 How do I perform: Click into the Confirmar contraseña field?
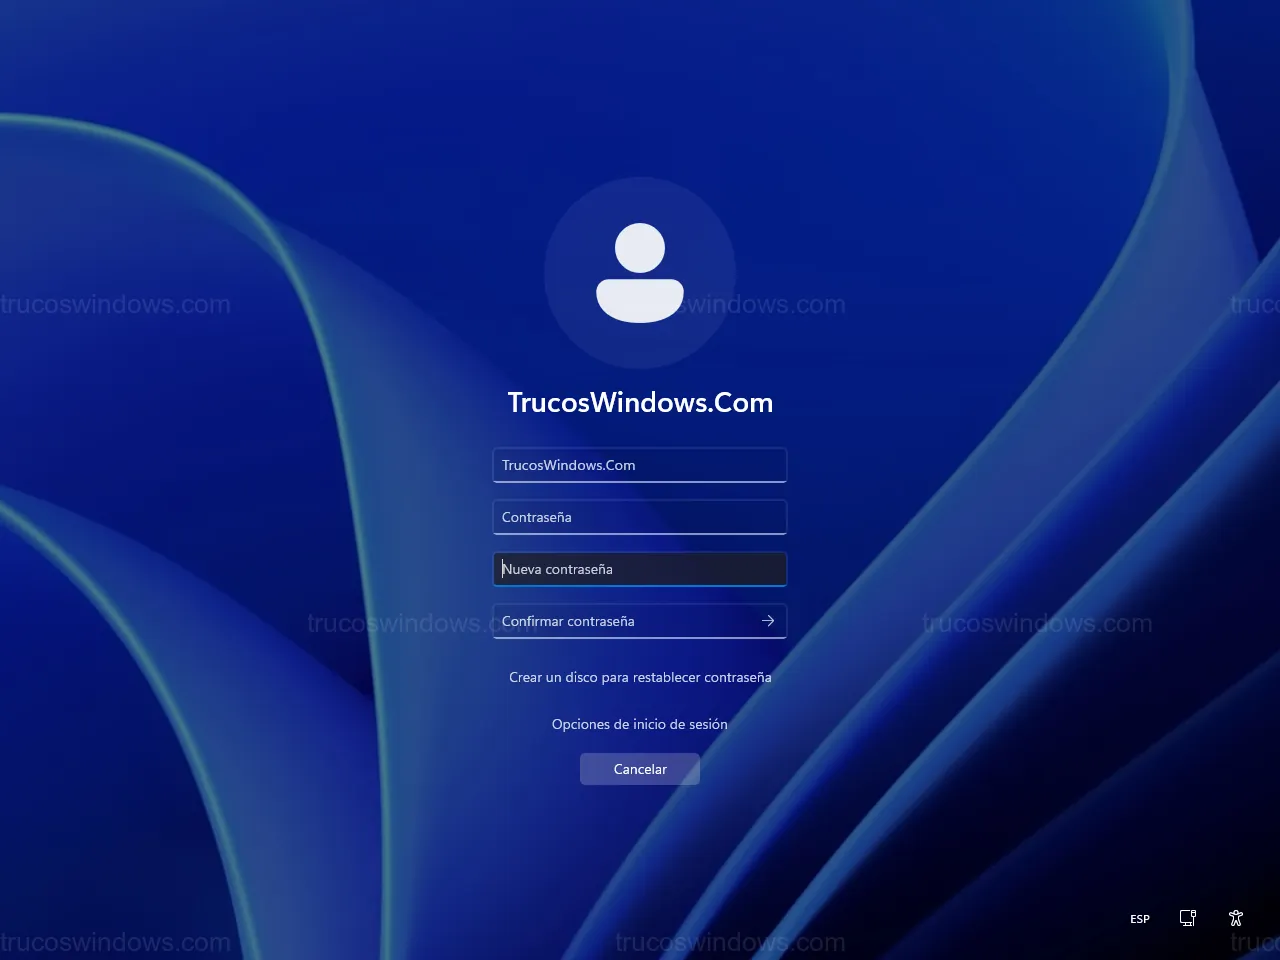coord(625,621)
